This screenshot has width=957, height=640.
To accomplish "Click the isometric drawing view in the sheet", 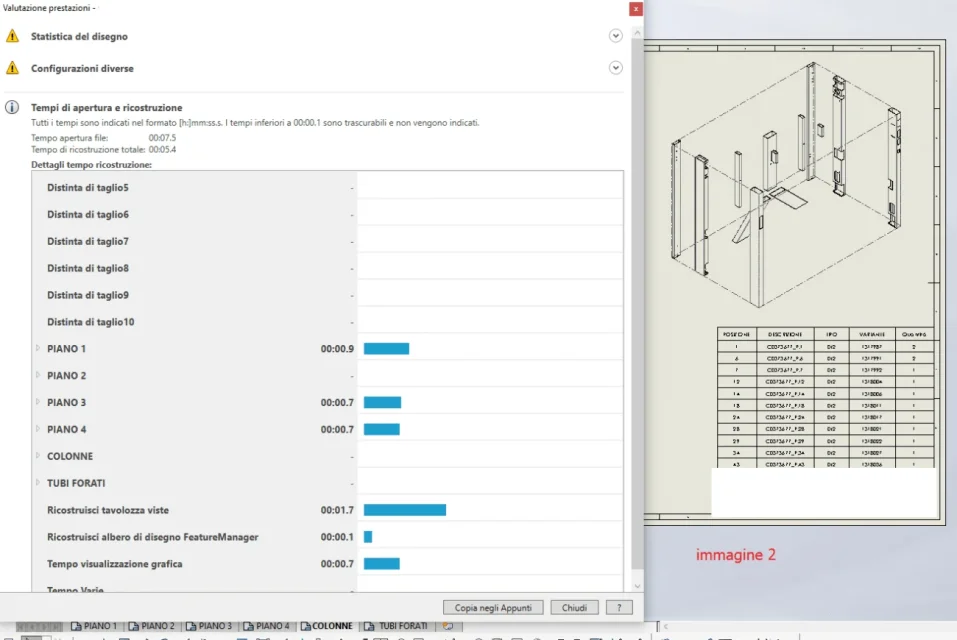I will (x=787, y=185).
